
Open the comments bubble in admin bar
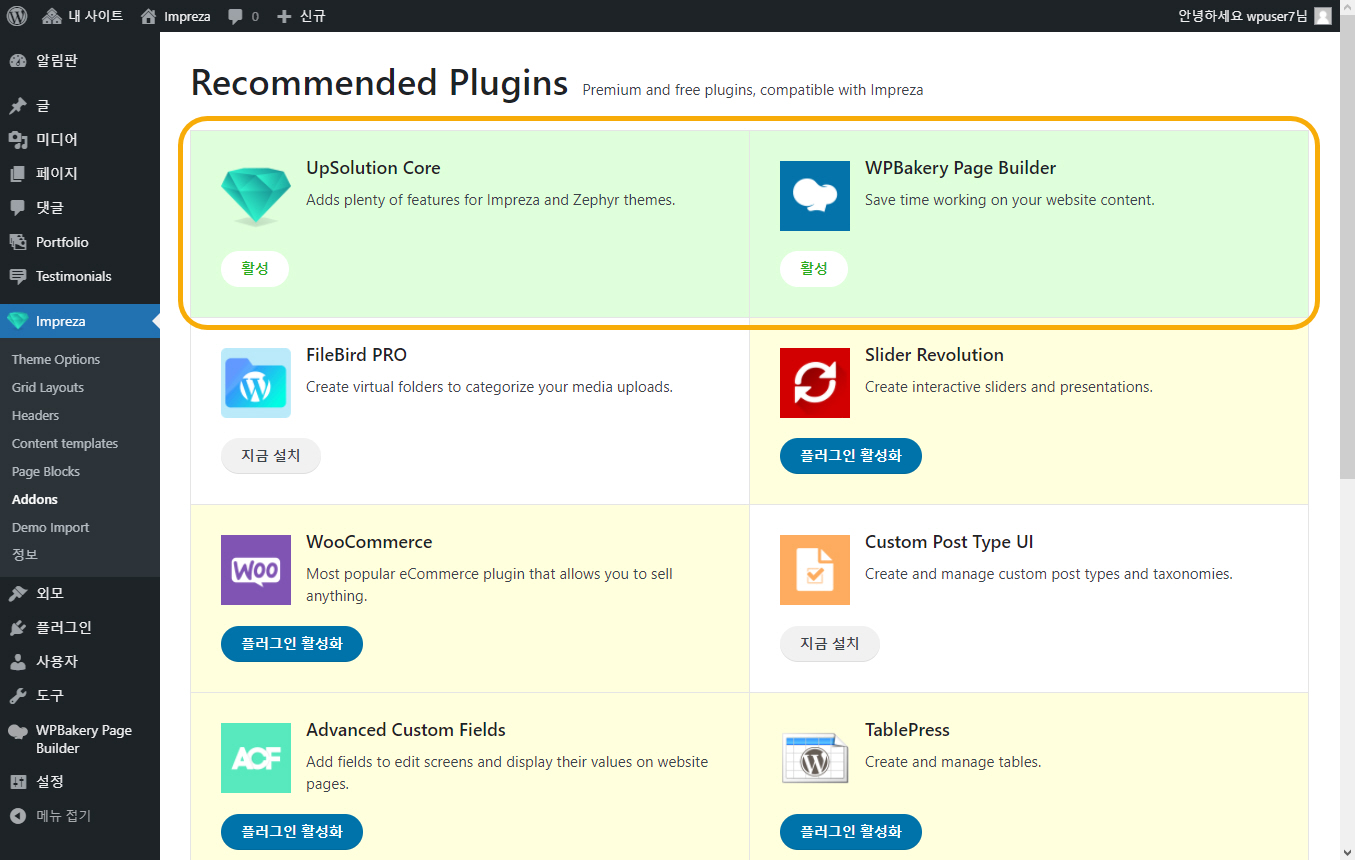pyautogui.click(x=236, y=17)
